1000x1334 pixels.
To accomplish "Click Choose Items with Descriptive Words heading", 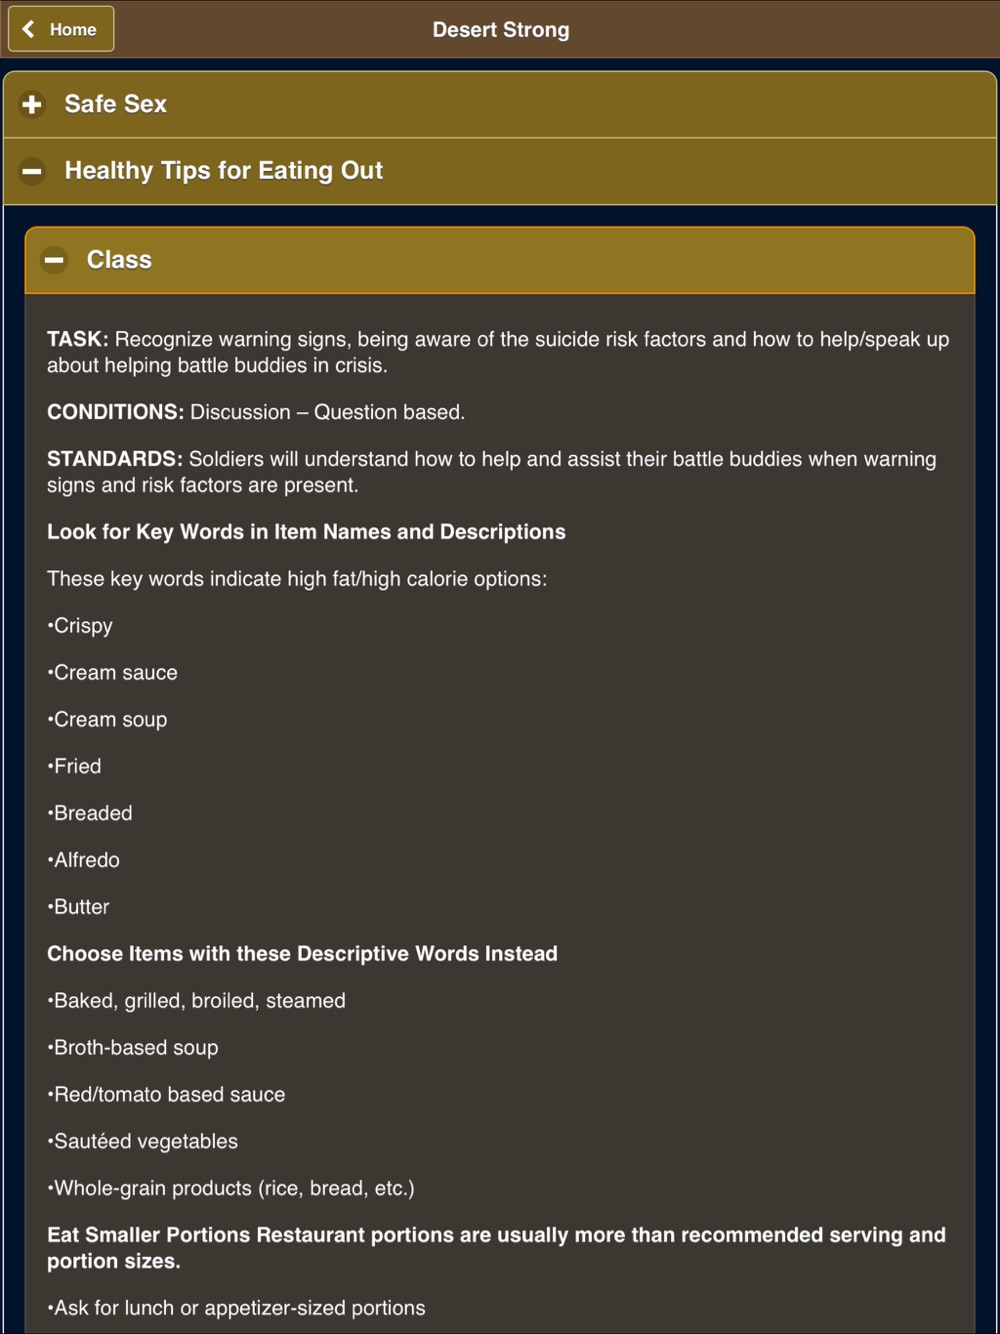I will pyautogui.click(x=302, y=954).
